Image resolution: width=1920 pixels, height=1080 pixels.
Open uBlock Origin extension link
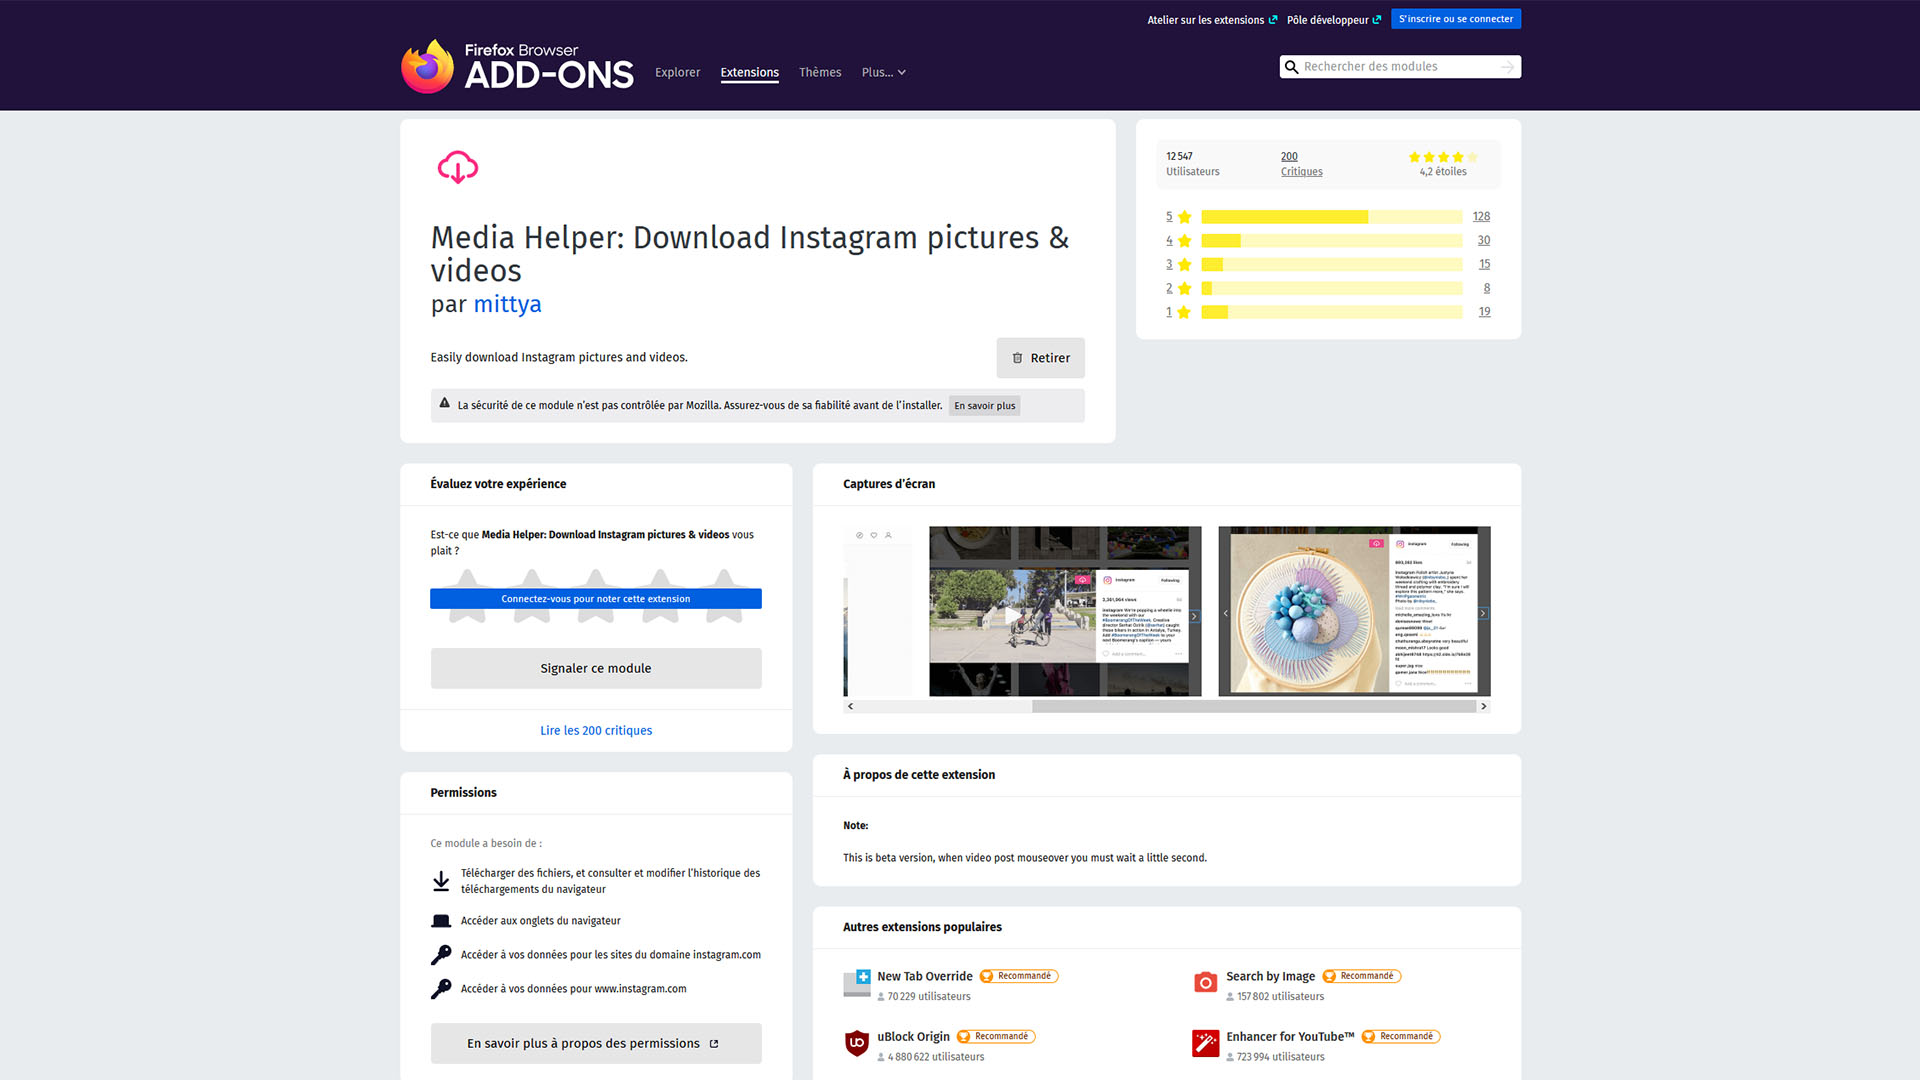913,1037
